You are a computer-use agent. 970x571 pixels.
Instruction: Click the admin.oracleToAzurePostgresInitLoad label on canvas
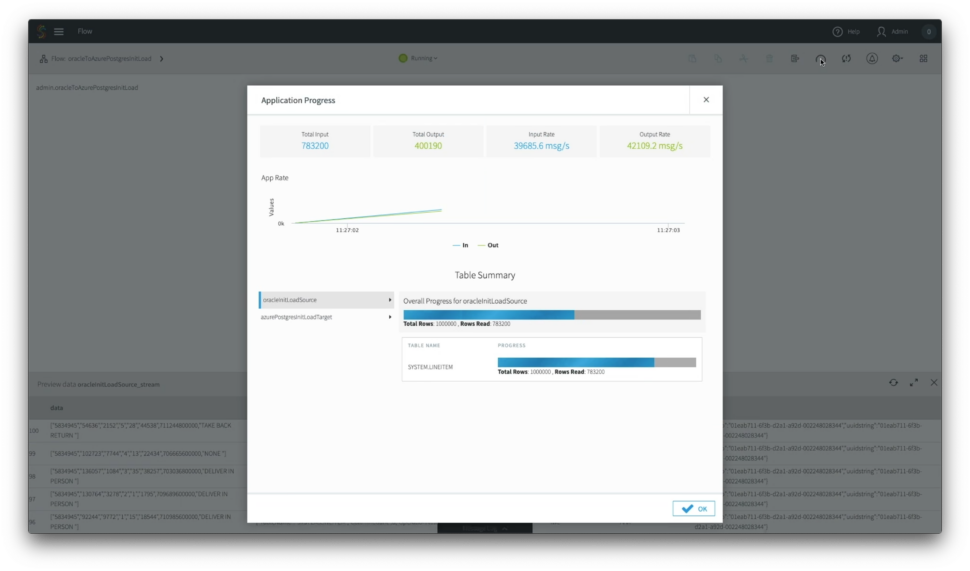point(87,88)
